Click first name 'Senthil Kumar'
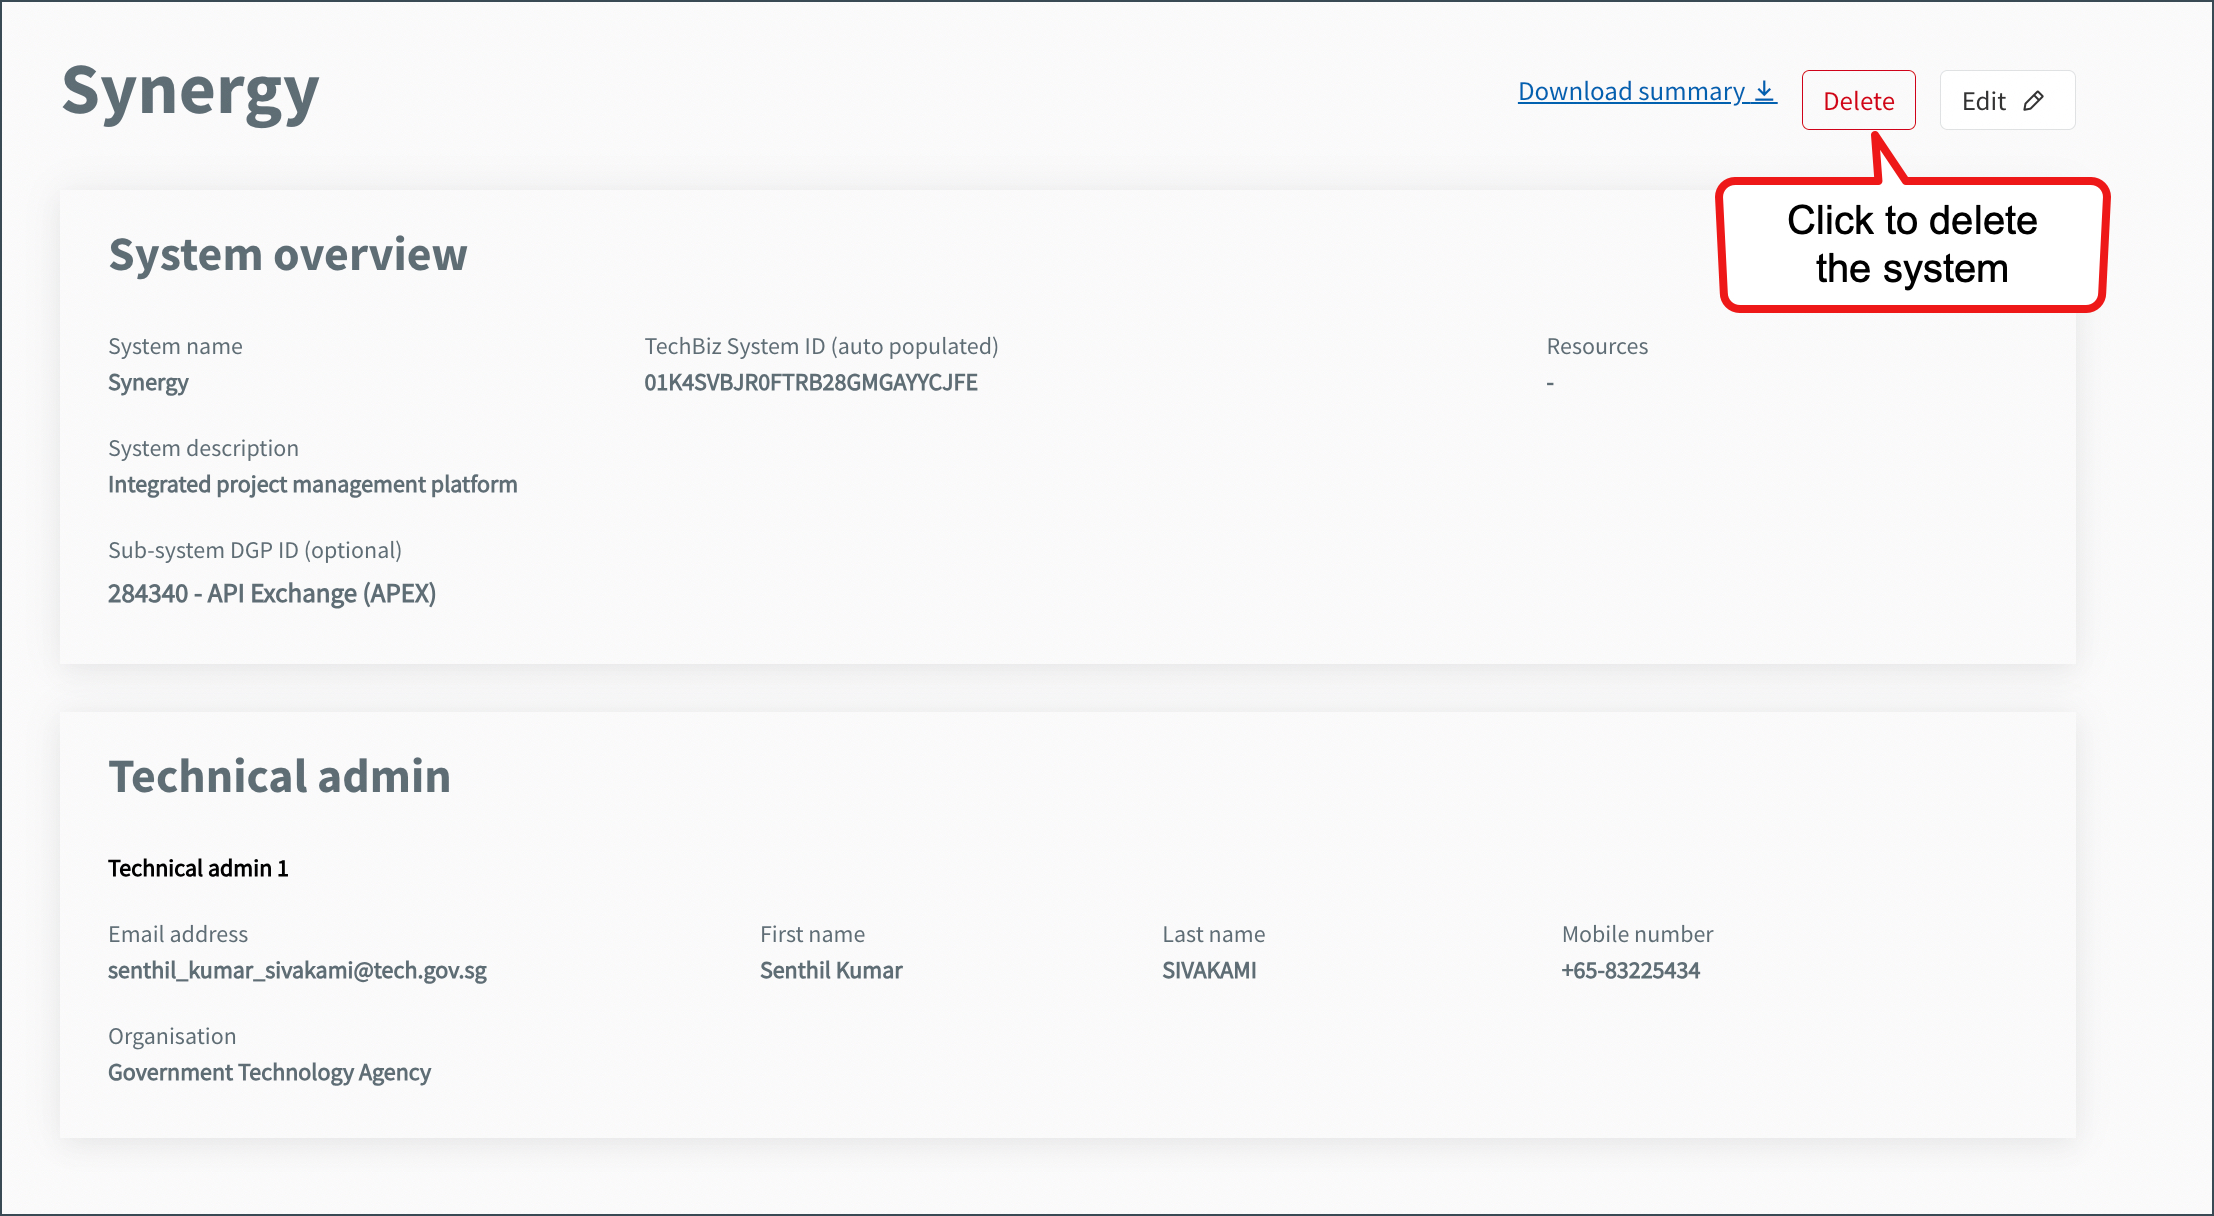This screenshot has width=2214, height=1216. [x=831, y=970]
